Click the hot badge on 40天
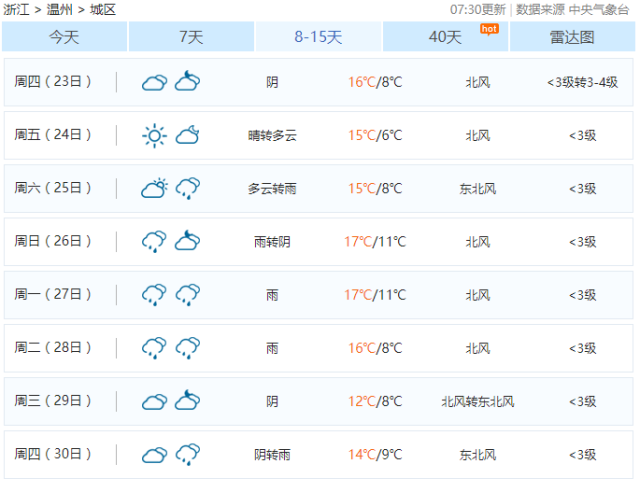This screenshot has width=640, height=492. pyautogui.click(x=489, y=29)
